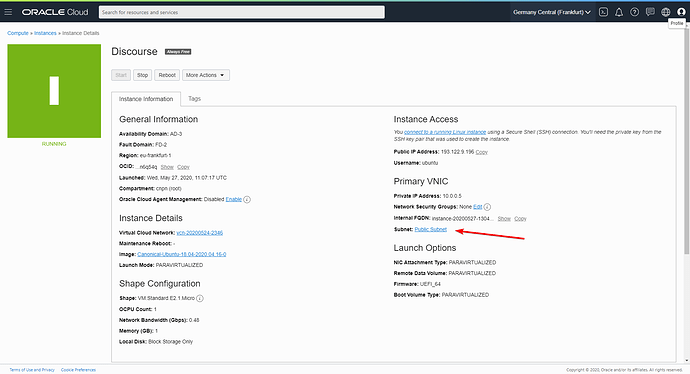
Task: Select the eu-frankfurt-1 region value
Action: [155, 156]
